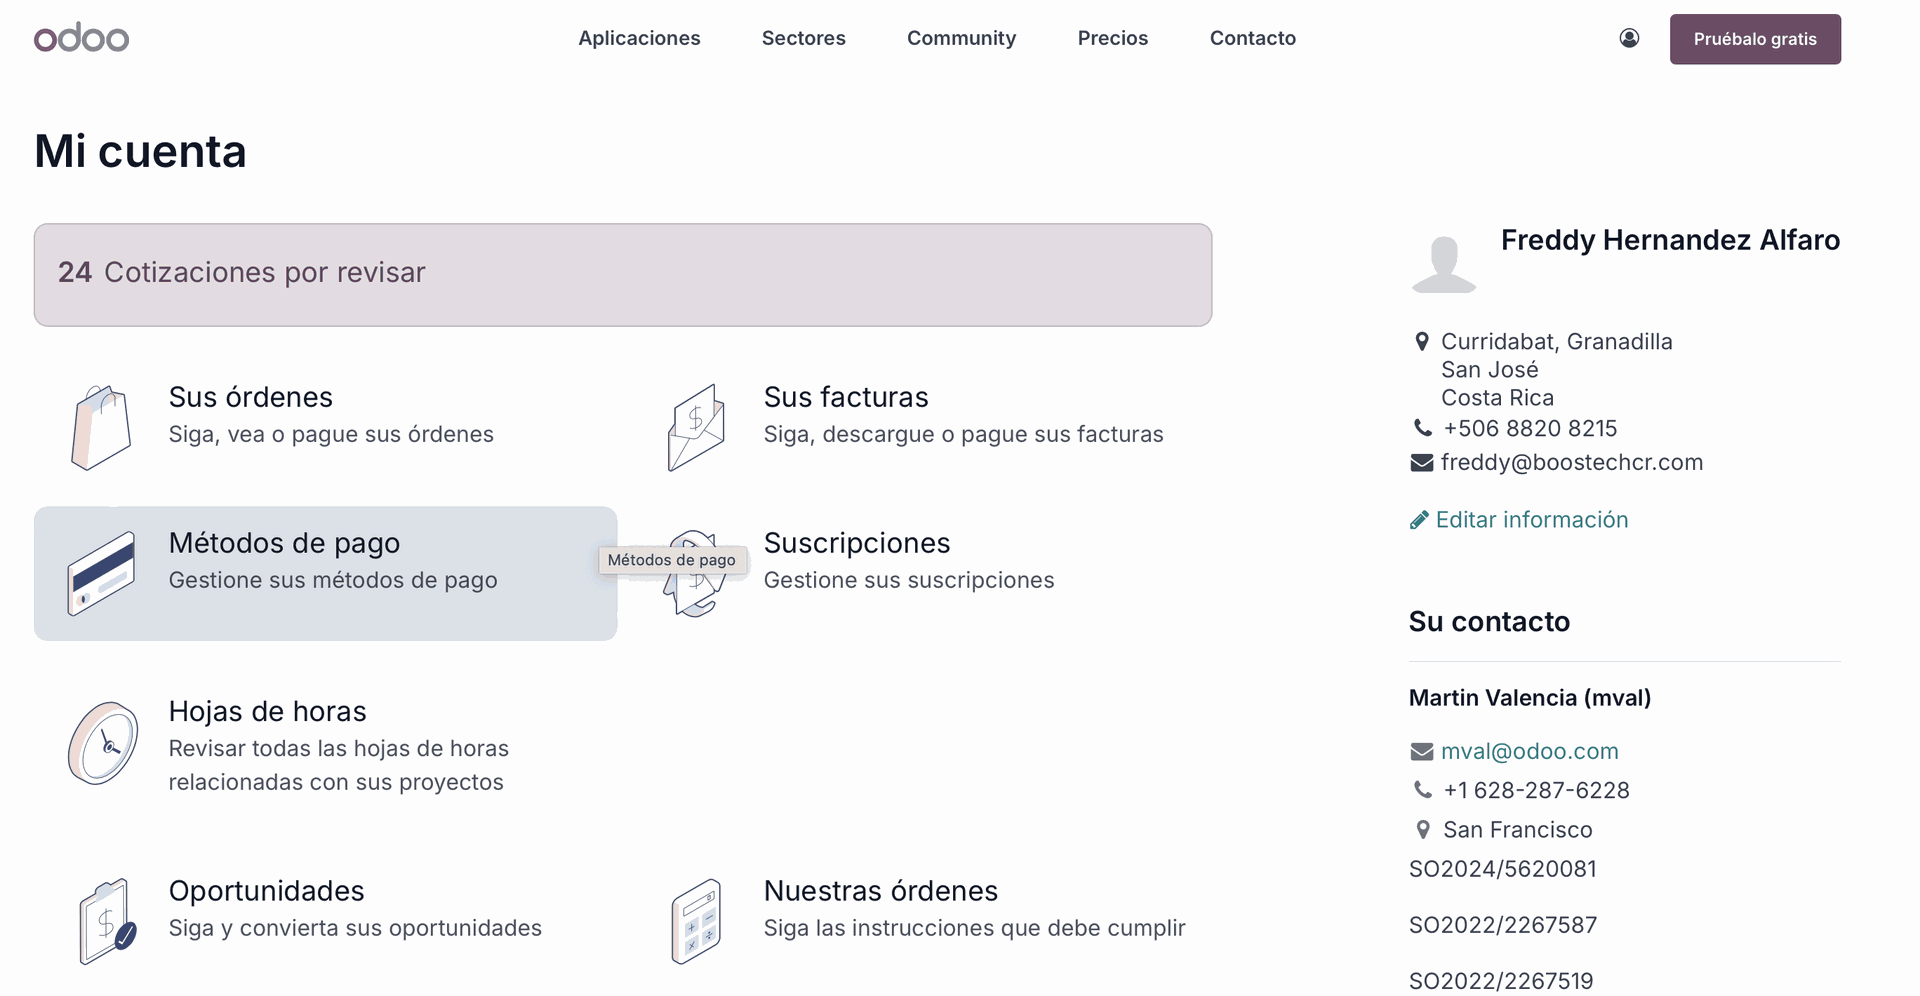Open the Oportunidades link
The image size is (1920, 996).
[267, 891]
